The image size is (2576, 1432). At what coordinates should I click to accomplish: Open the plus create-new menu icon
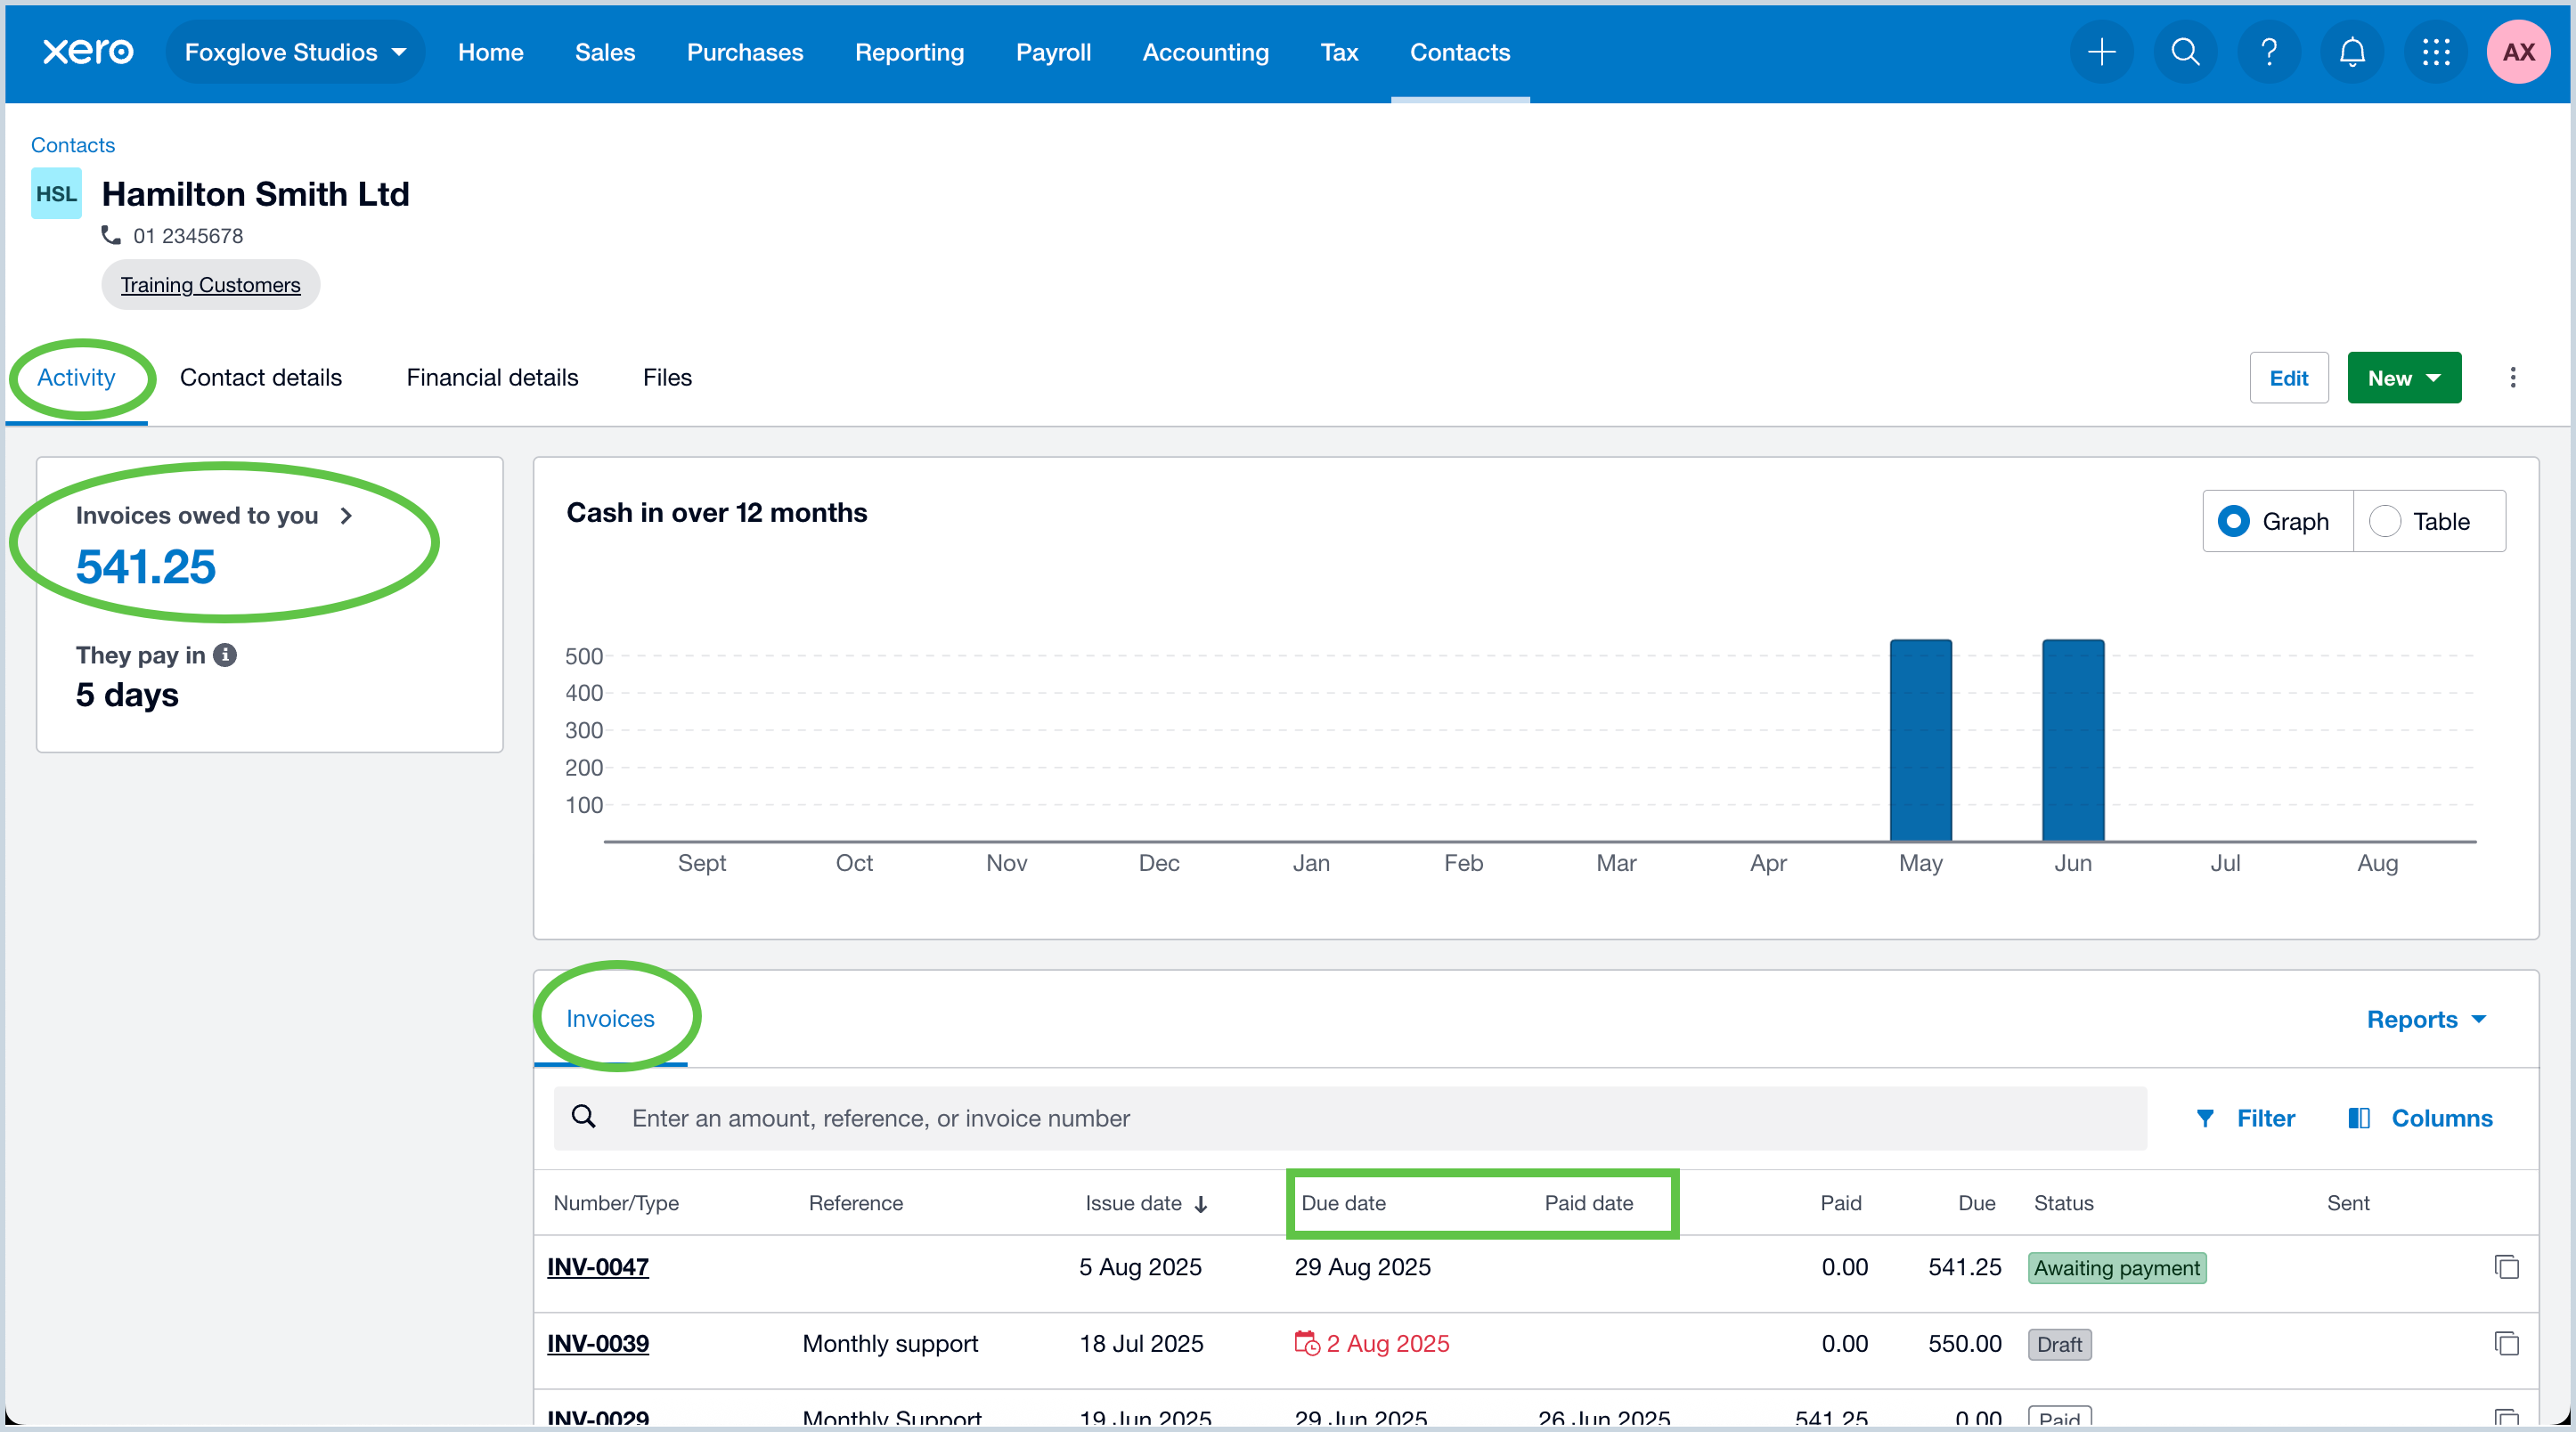click(2102, 52)
